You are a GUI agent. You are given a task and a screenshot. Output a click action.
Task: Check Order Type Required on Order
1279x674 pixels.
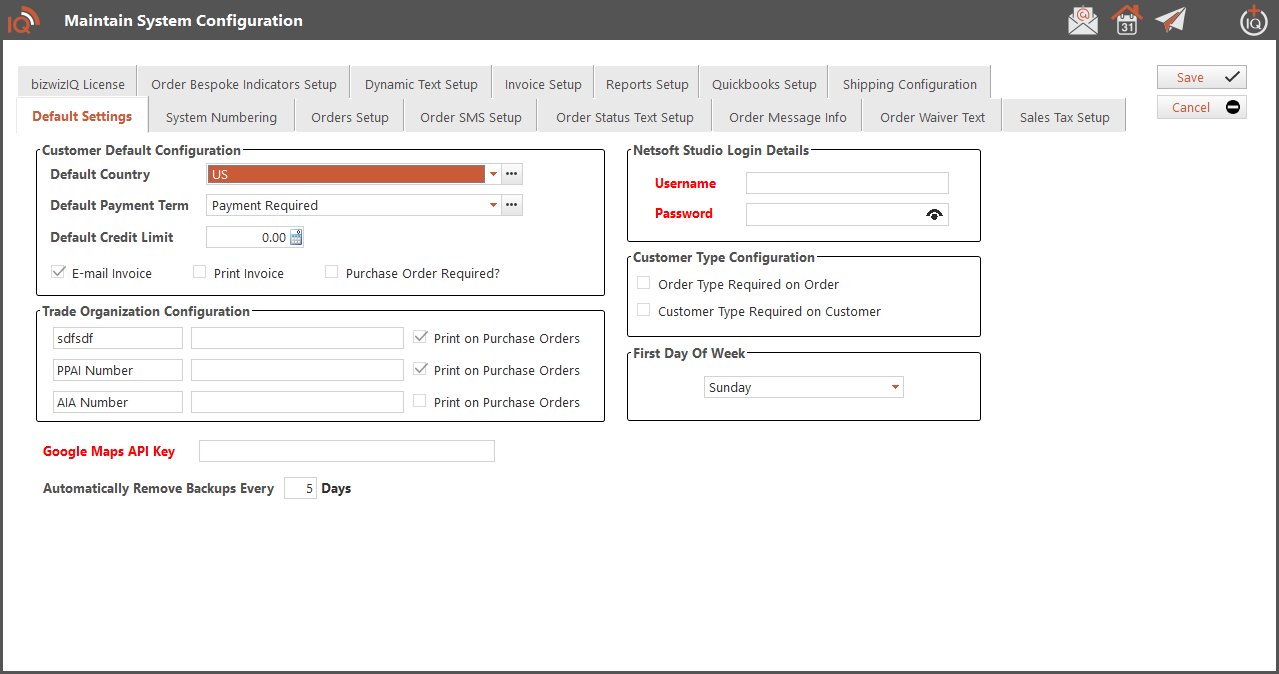[x=644, y=284]
